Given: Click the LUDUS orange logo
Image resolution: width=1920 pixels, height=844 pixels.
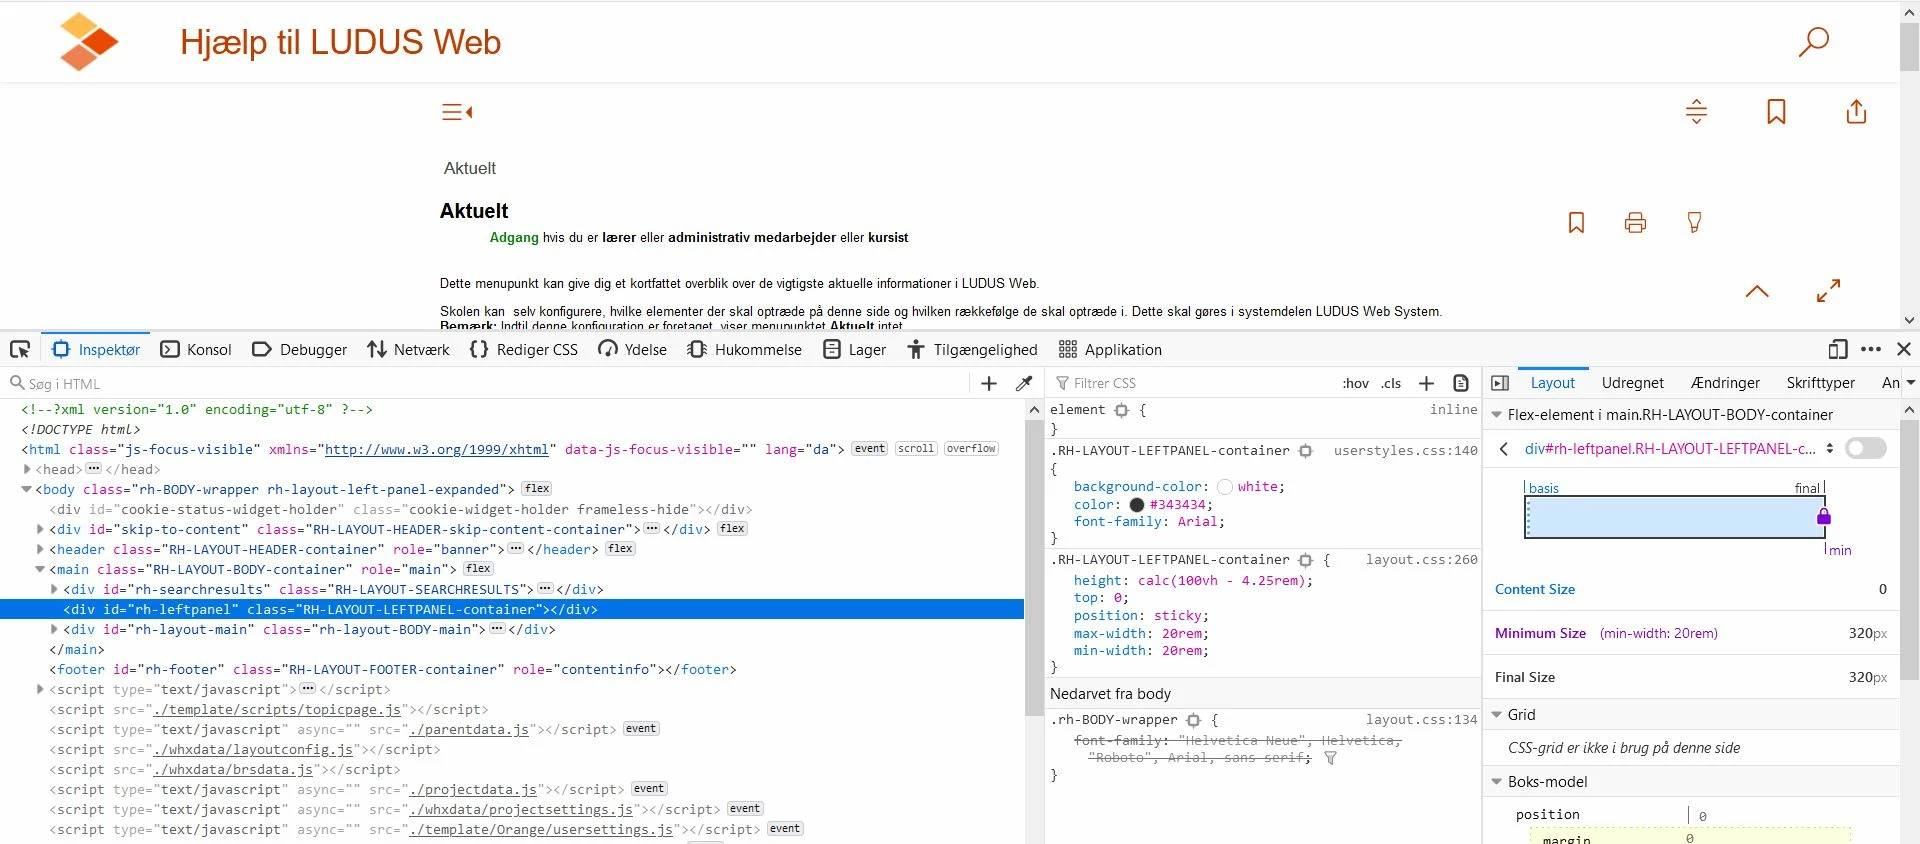Looking at the screenshot, I should click(88, 42).
